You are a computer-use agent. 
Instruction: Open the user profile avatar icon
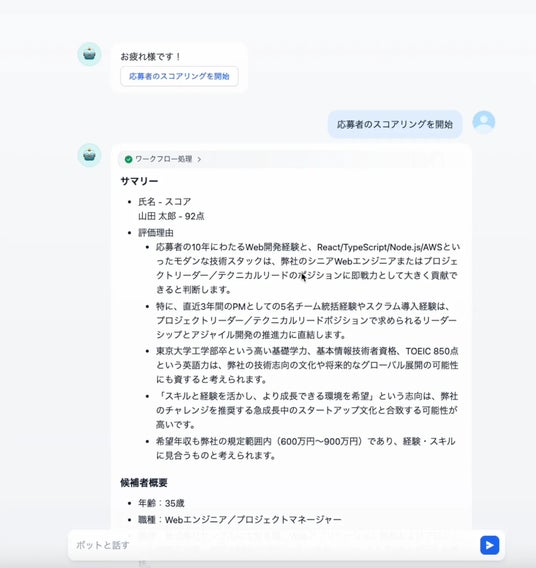(x=483, y=122)
